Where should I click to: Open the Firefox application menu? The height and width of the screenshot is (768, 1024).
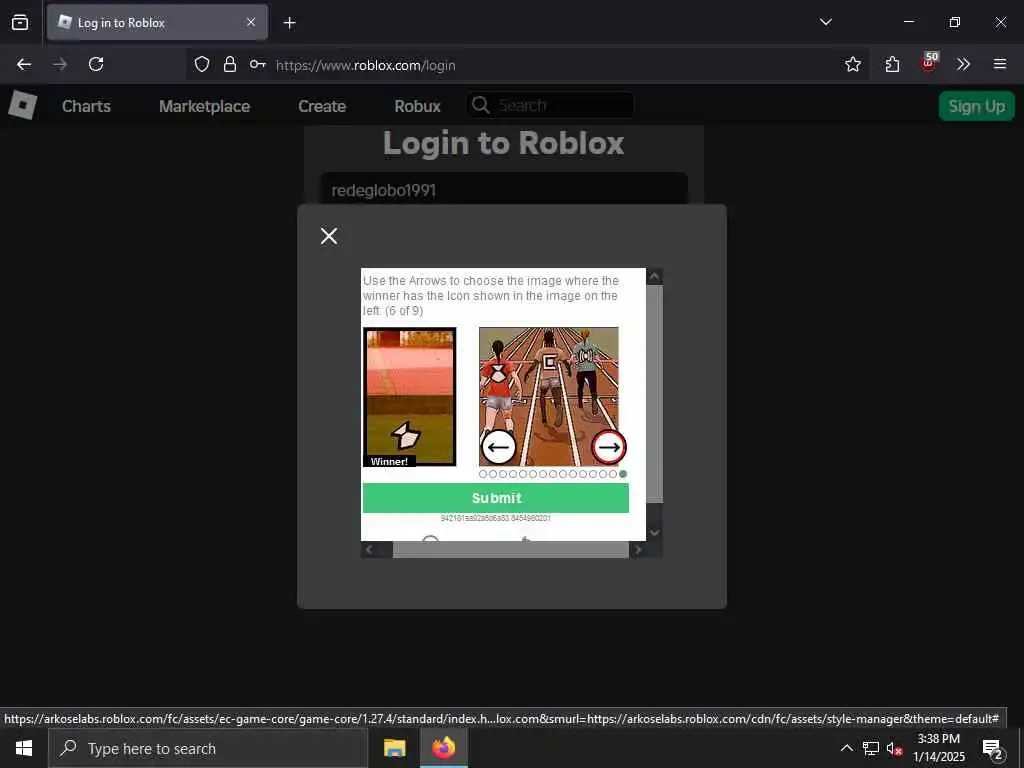999,64
